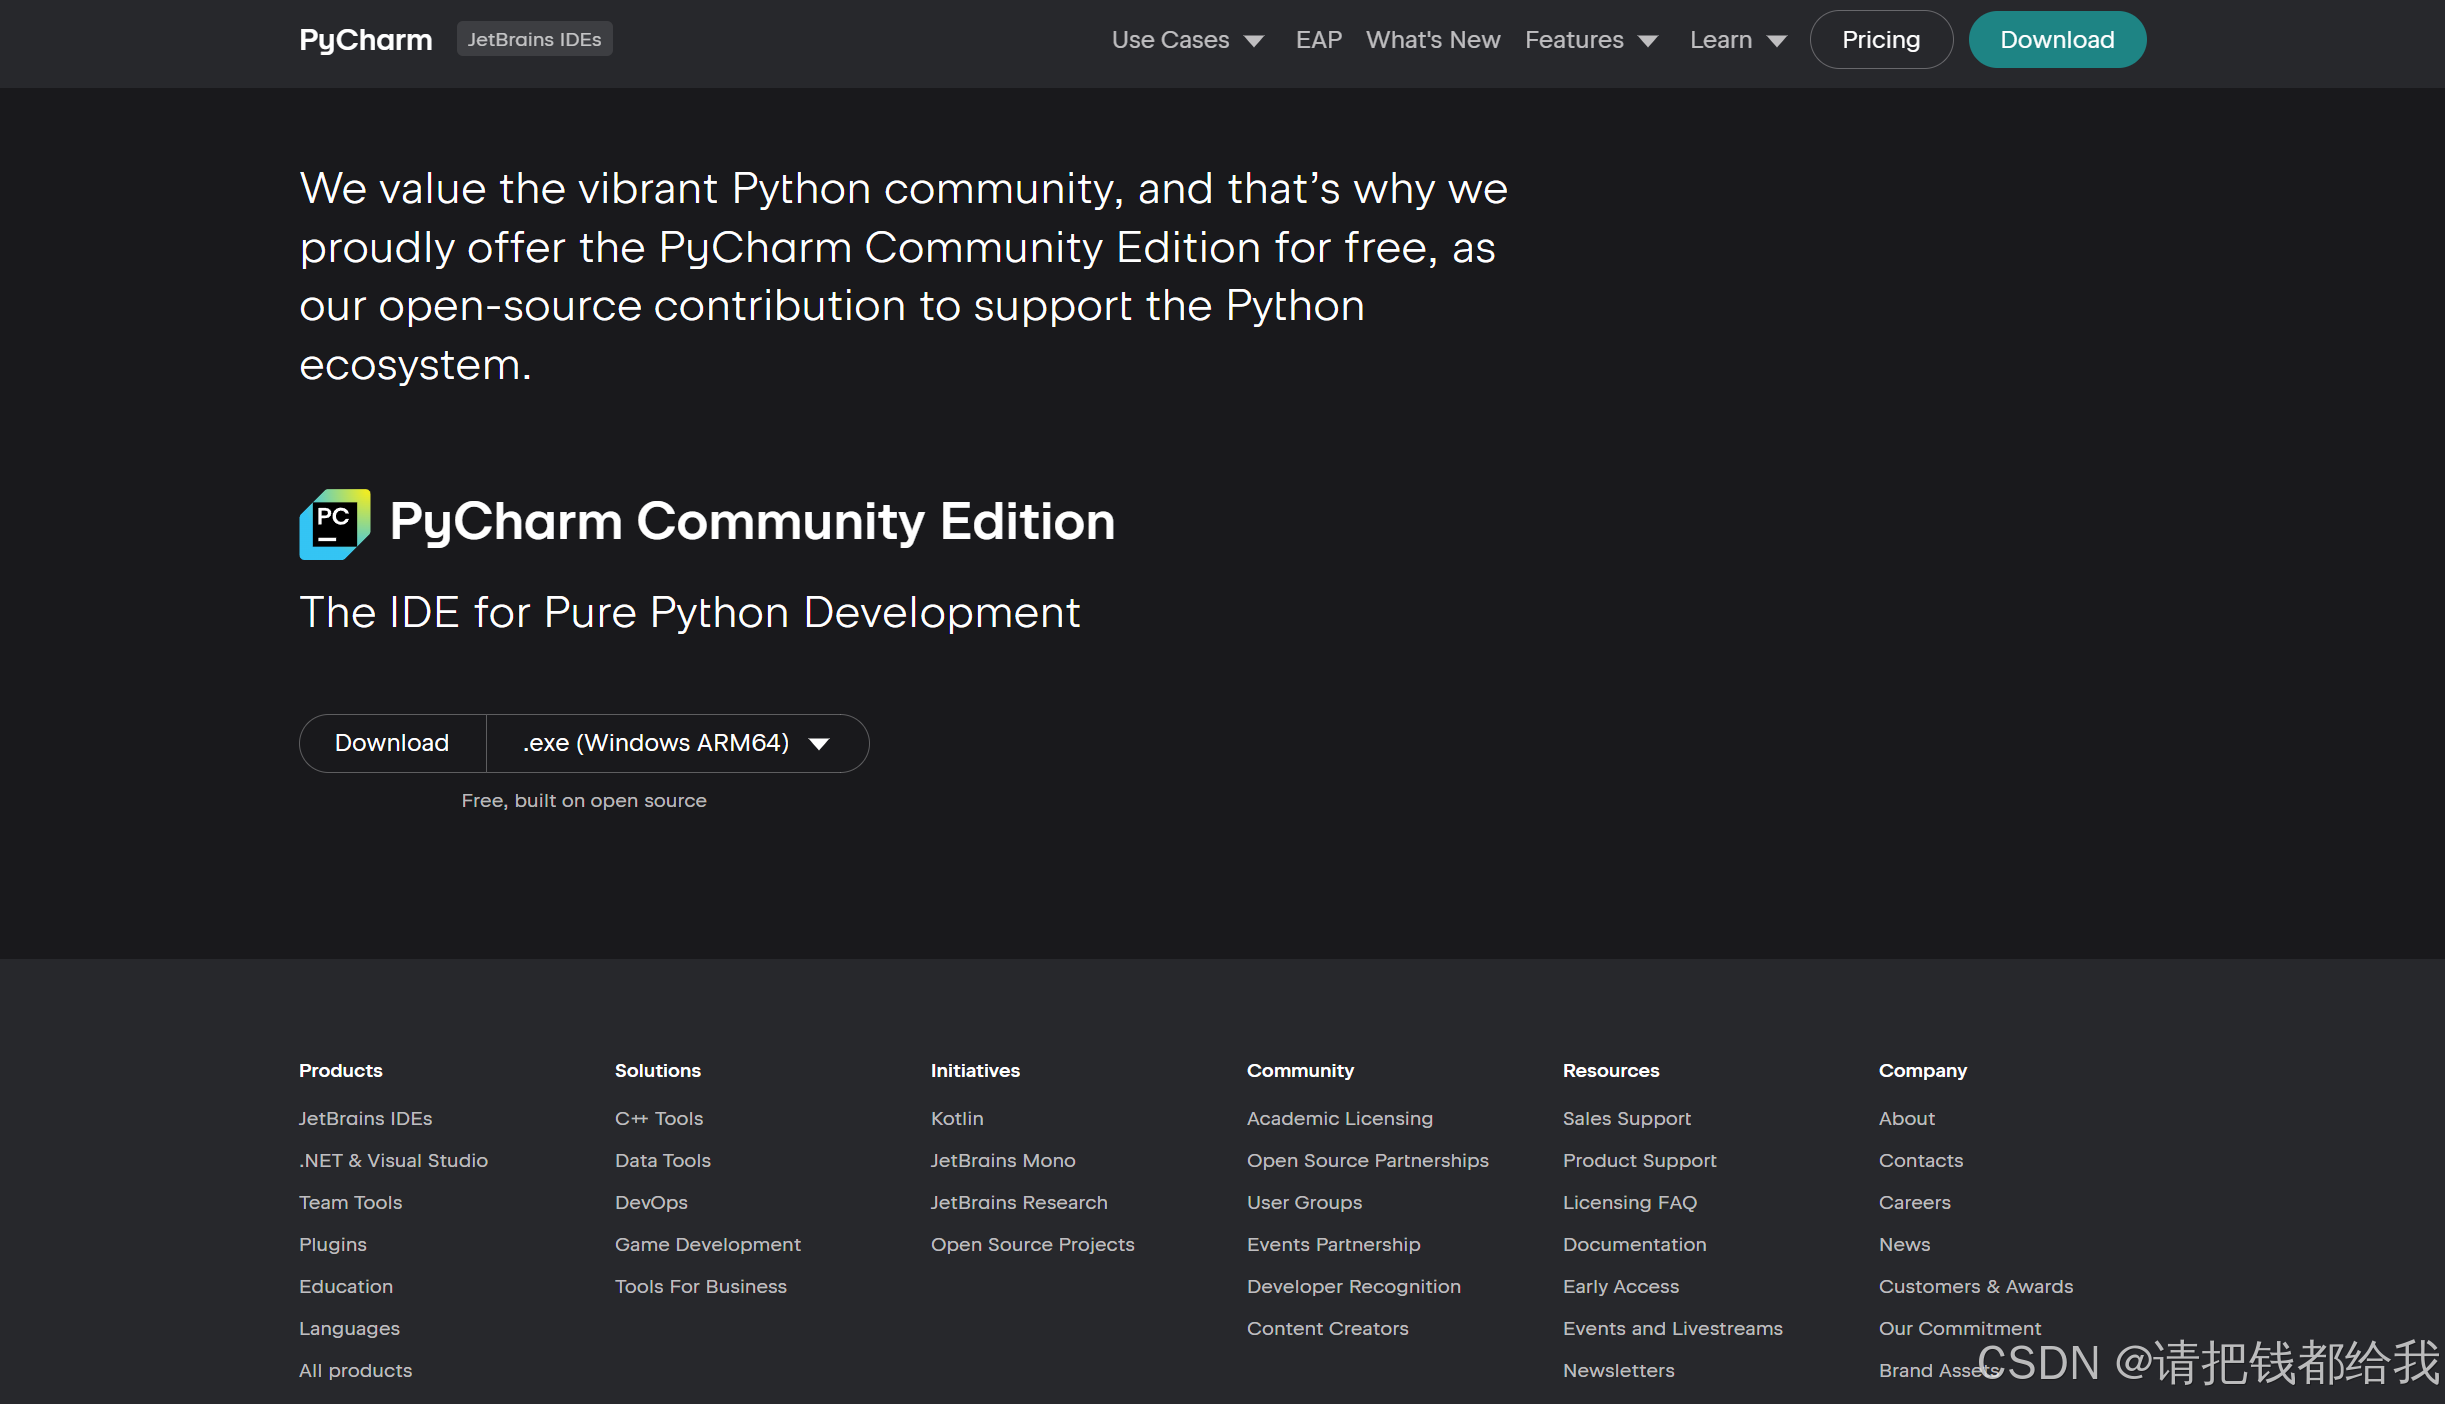Open JetBrains IDEs footer link
Viewport: 2445px width, 1404px height.
point(365,1118)
